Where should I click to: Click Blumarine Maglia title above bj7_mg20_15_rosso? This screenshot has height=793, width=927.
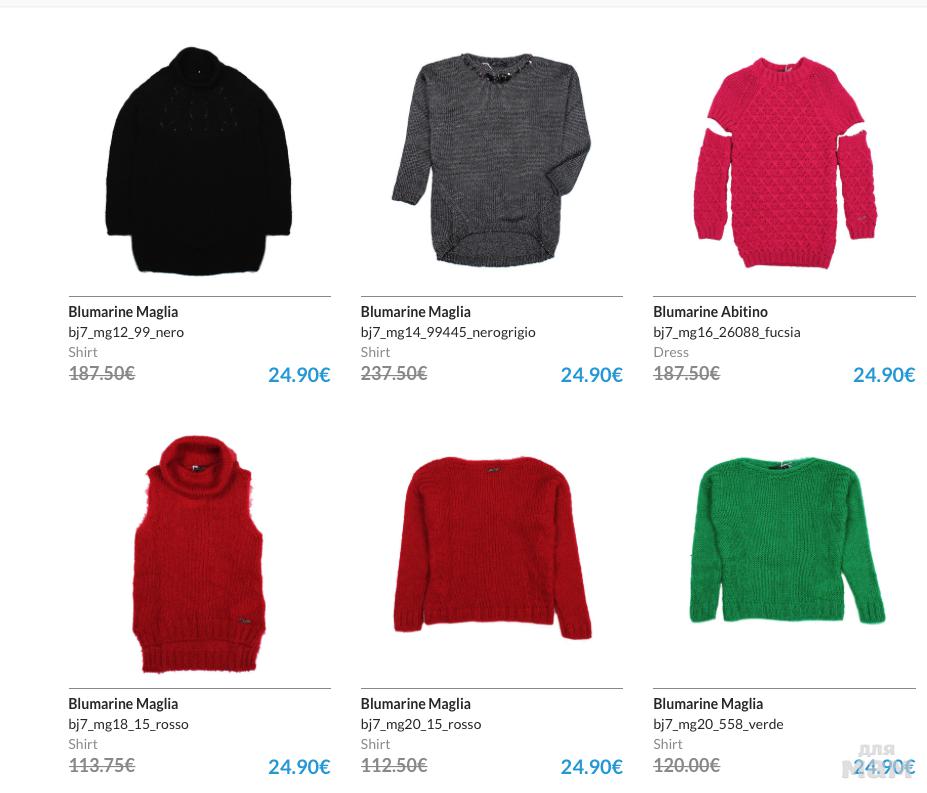[416, 704]
